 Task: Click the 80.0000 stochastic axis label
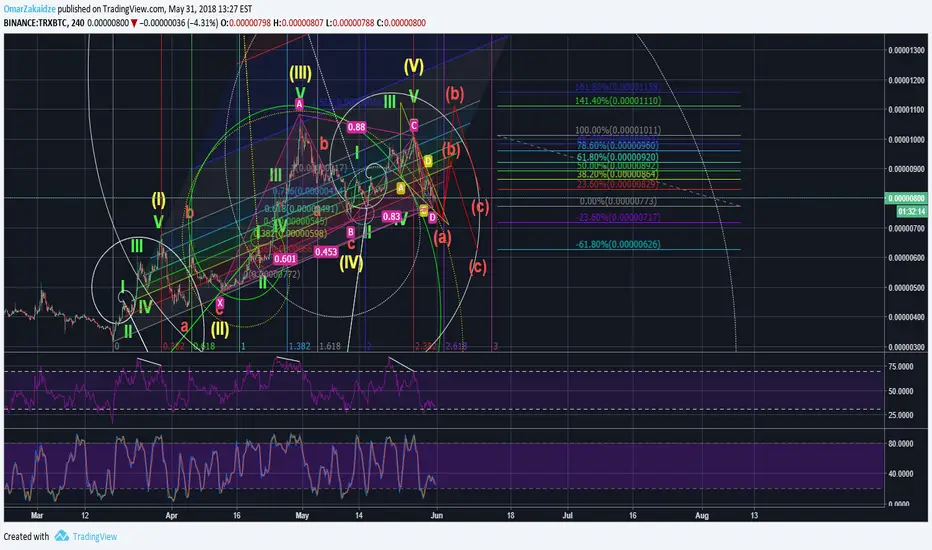900,444
